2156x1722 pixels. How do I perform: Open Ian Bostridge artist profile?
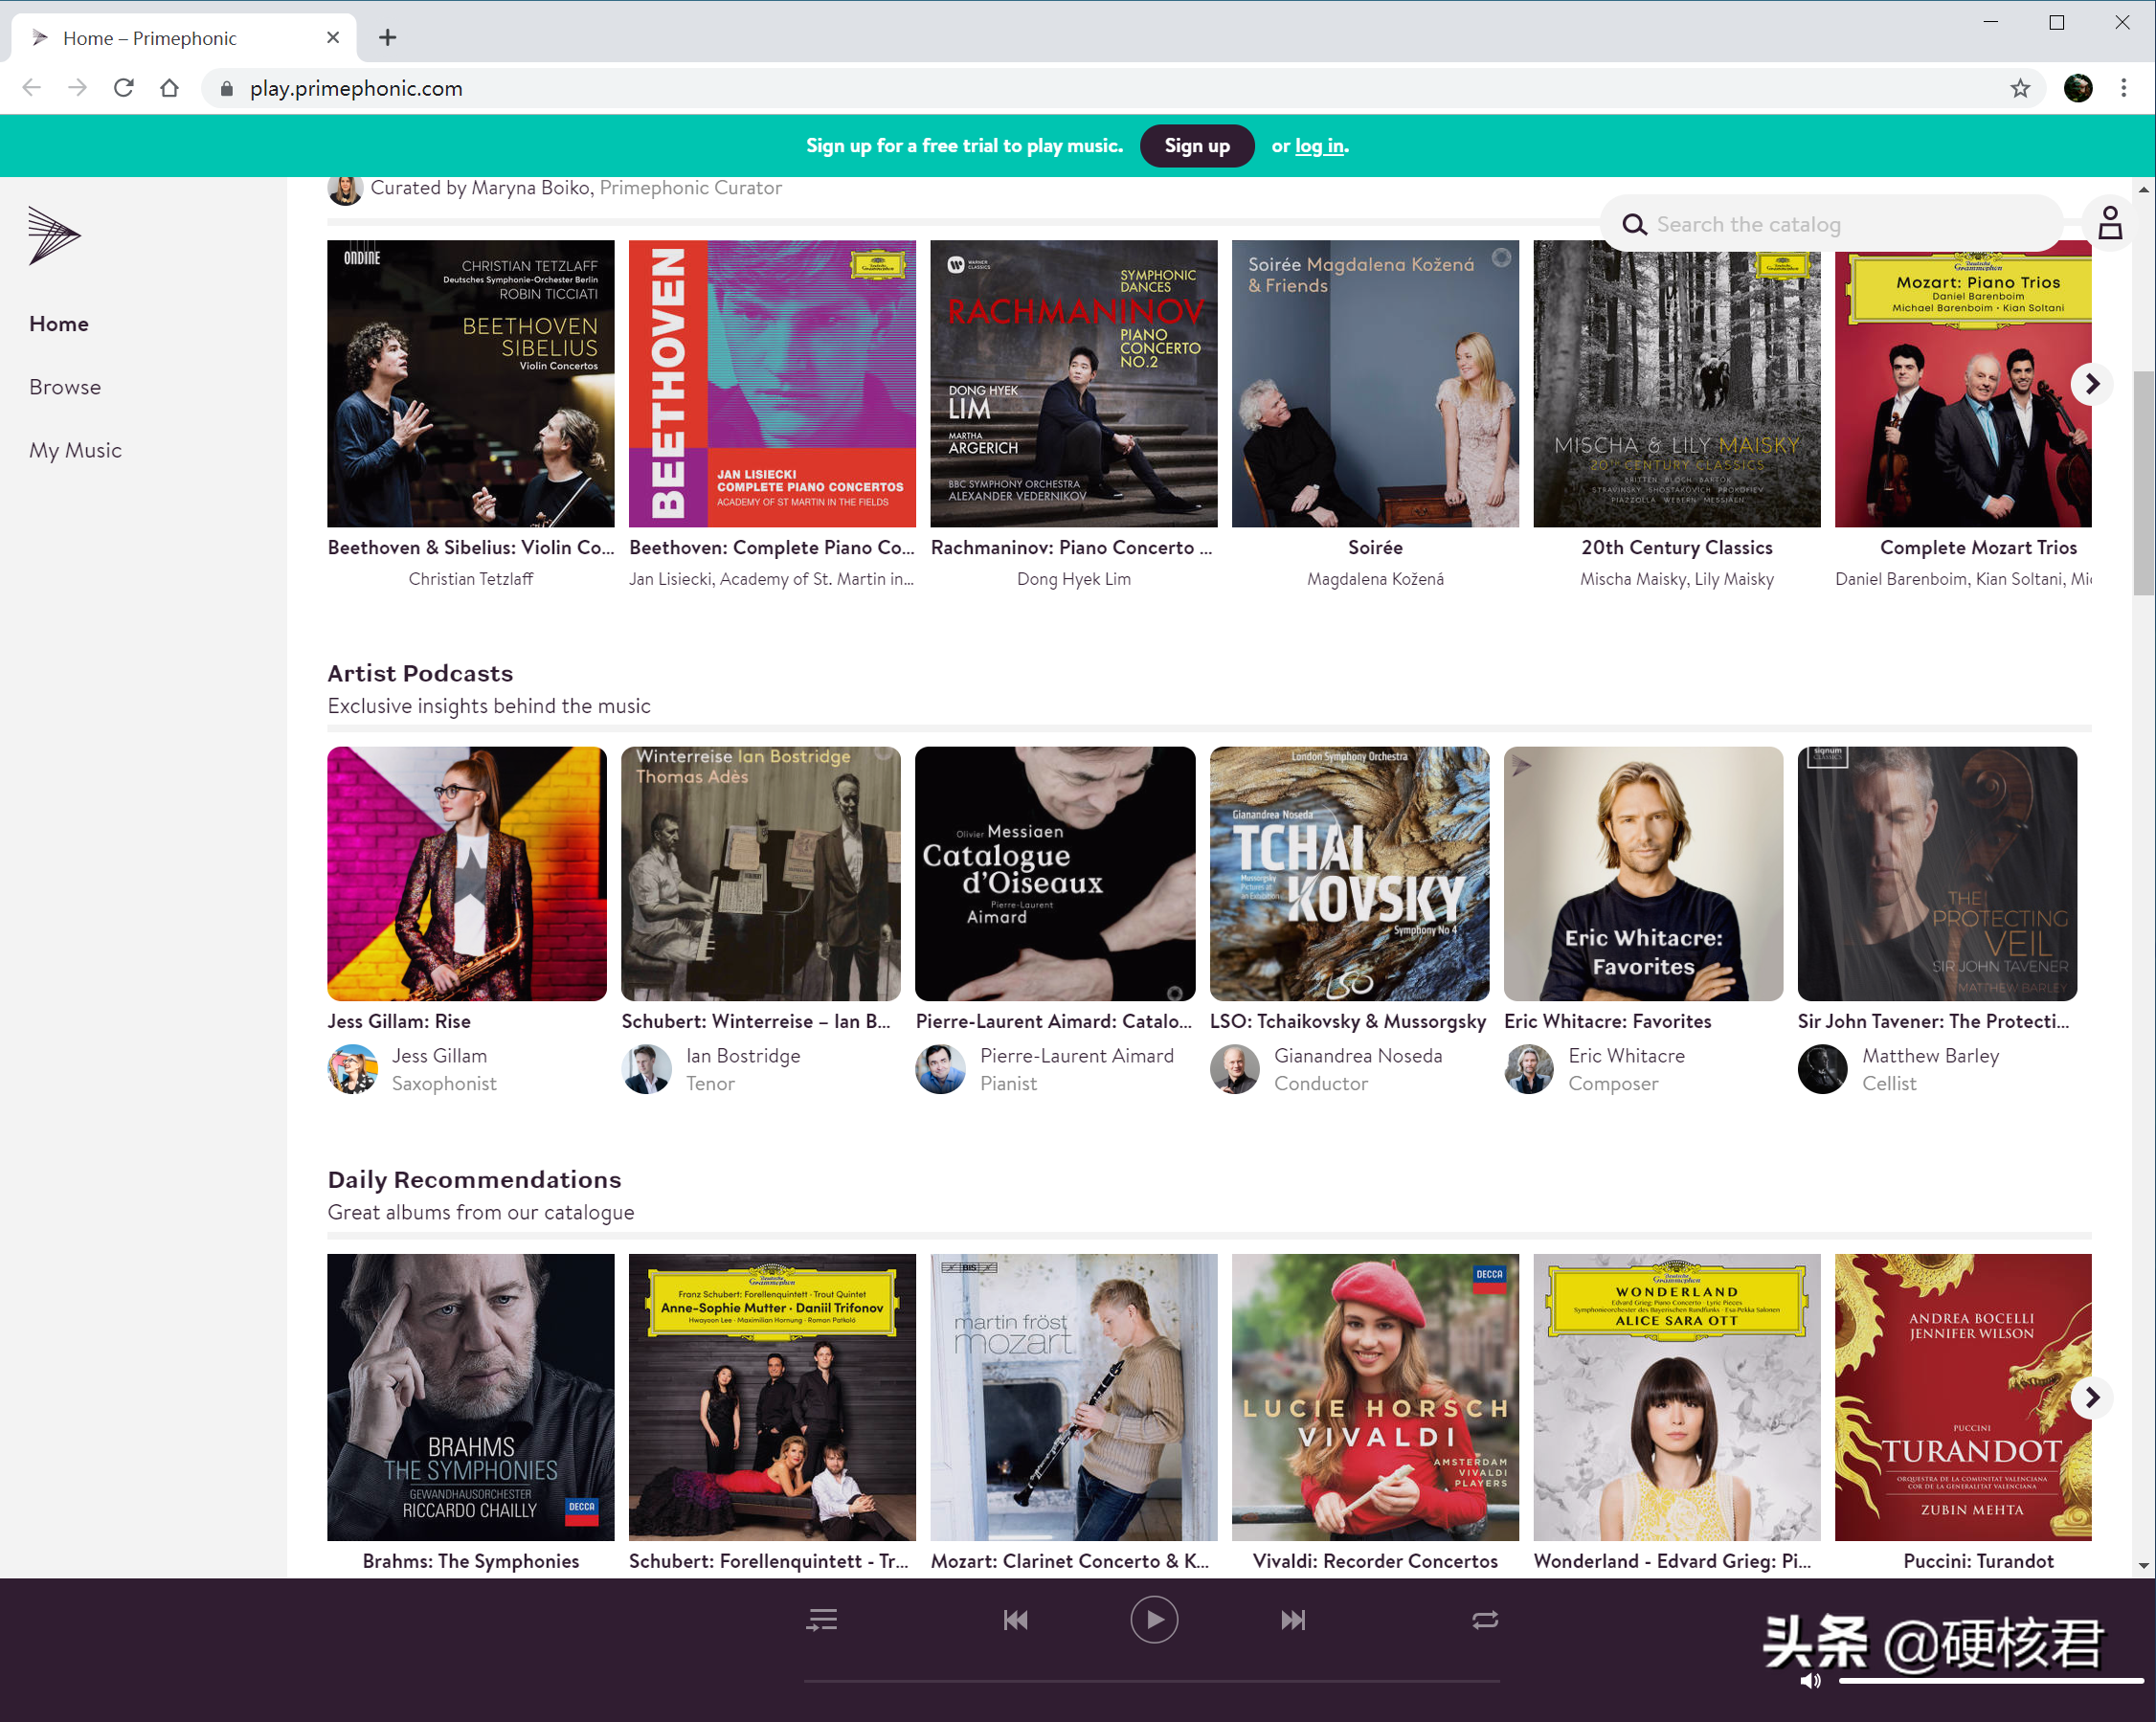[743, 1056]
